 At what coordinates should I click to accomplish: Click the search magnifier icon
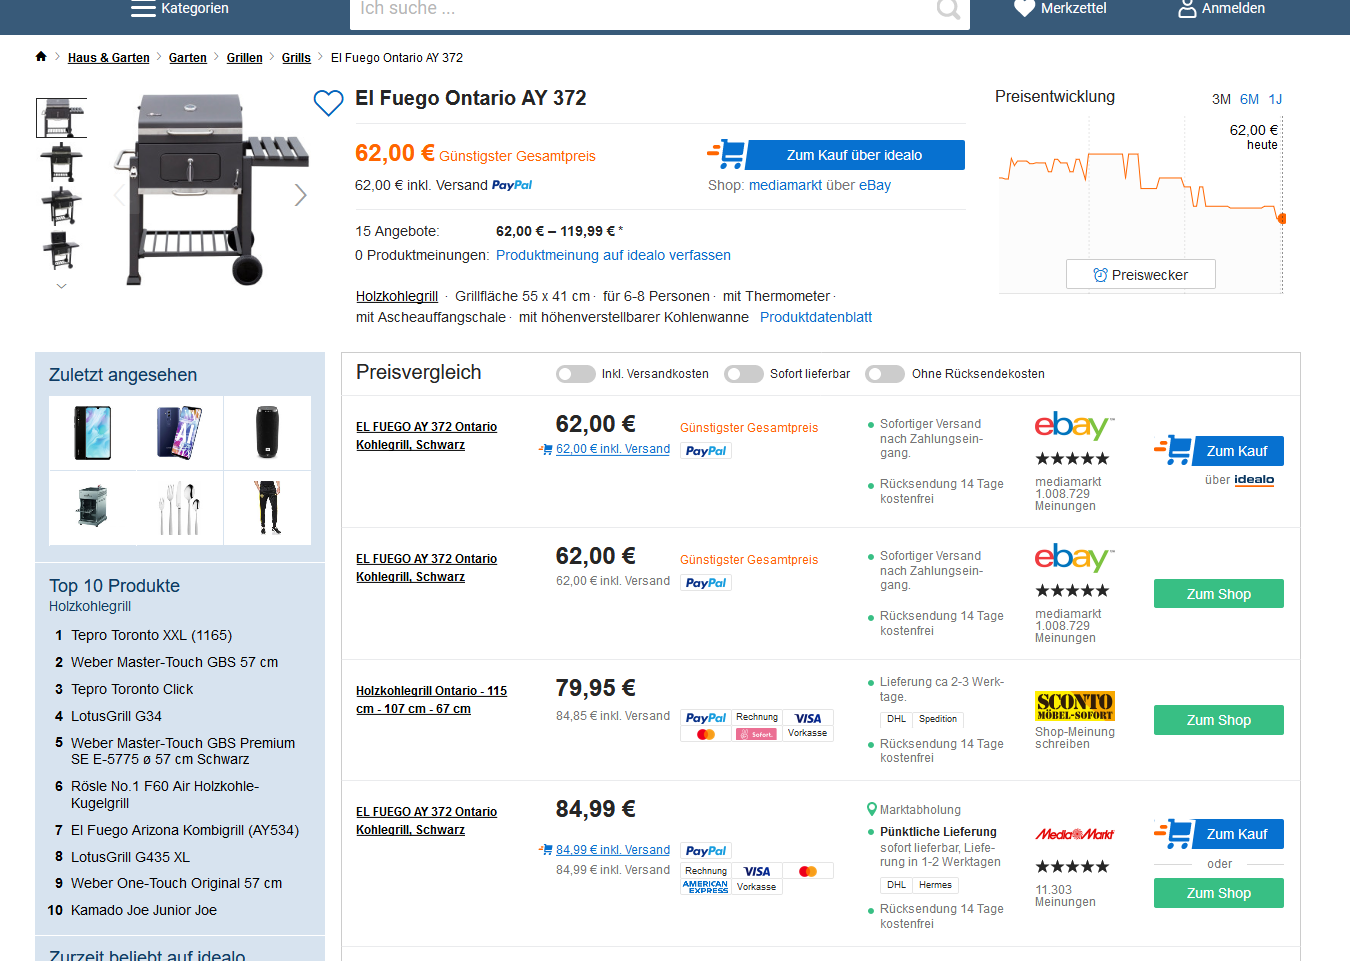pyautogui.click(x=948, y=10)
